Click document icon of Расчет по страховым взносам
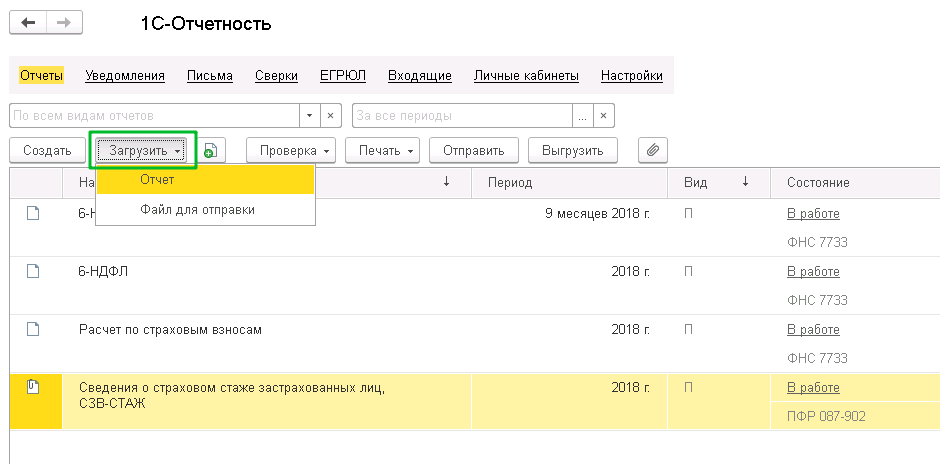The image size is (940, 464). [34, 330]
